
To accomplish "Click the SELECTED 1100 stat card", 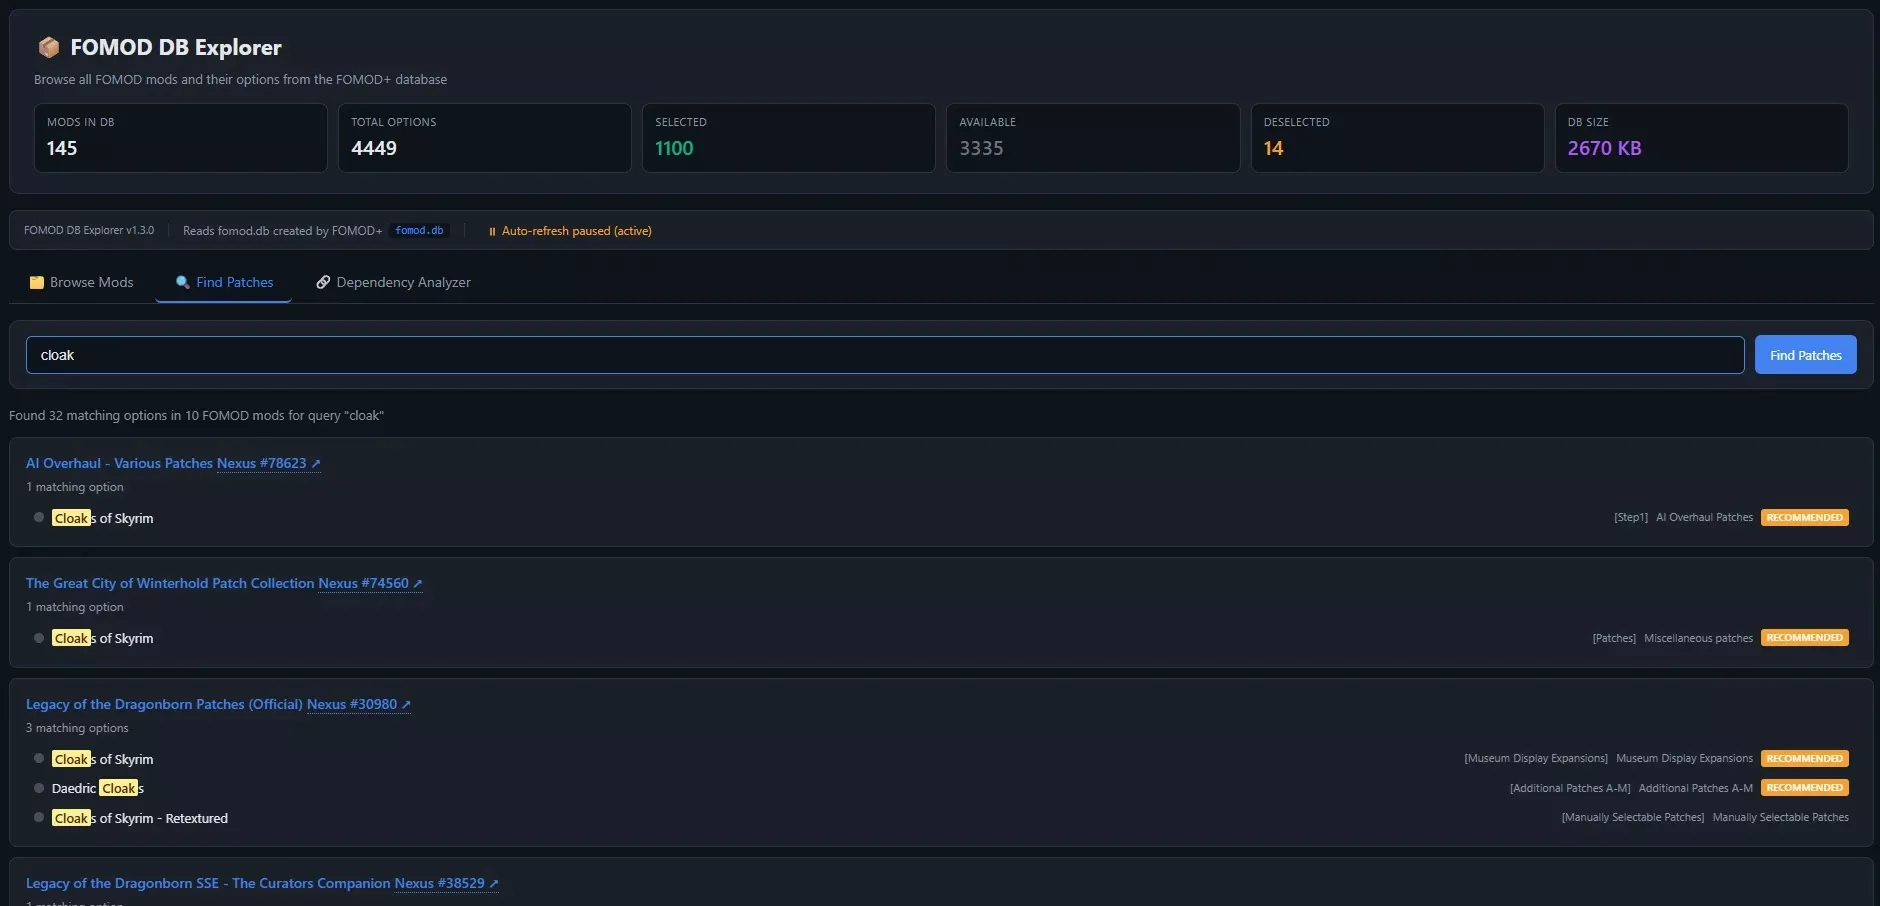I will coord(789,138).
